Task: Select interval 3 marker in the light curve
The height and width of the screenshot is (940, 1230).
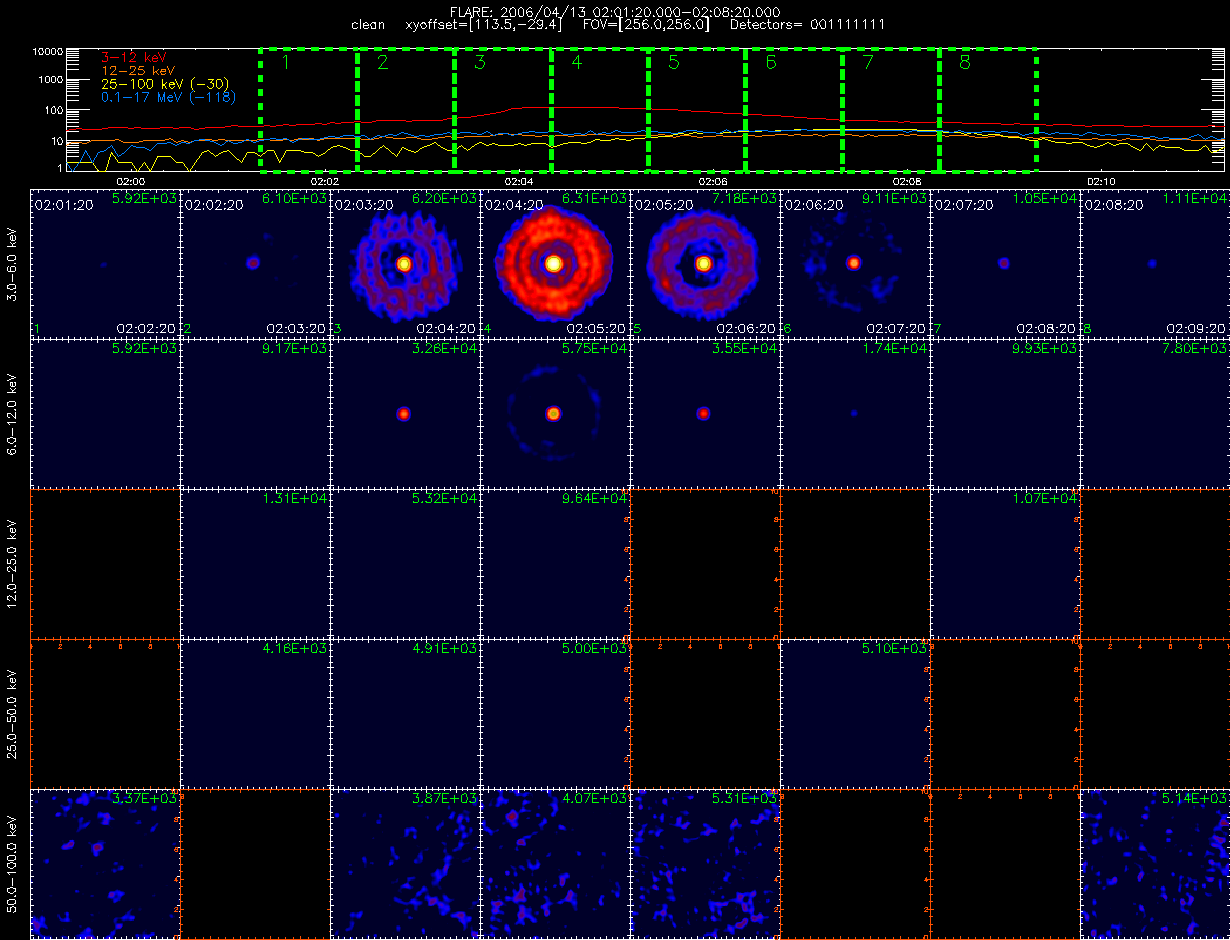Action: pos(479,63)
